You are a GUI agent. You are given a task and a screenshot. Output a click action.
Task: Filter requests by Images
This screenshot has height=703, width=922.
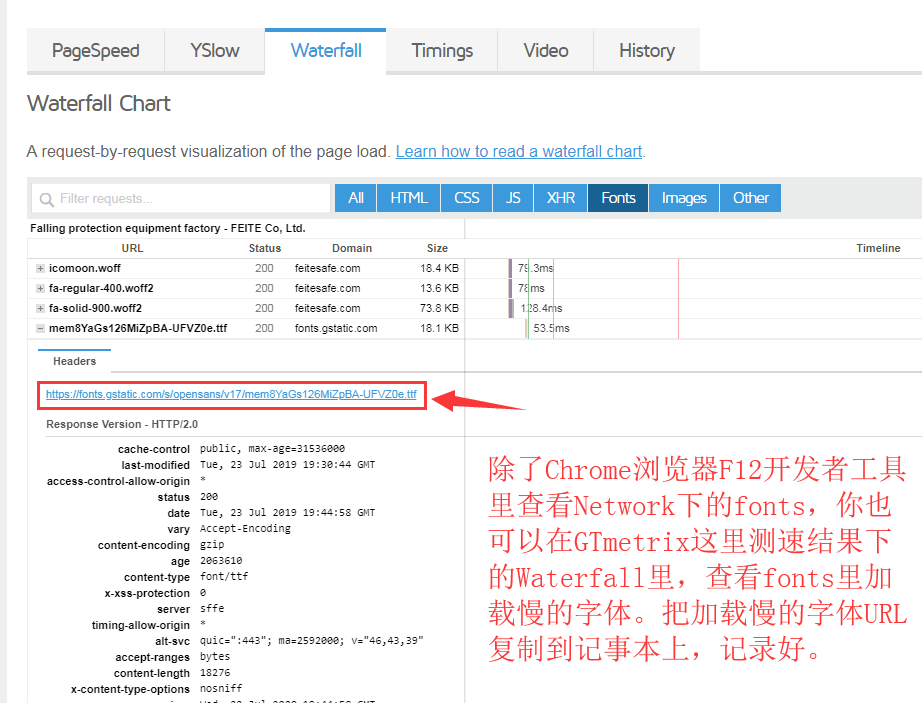pos(684,198)
